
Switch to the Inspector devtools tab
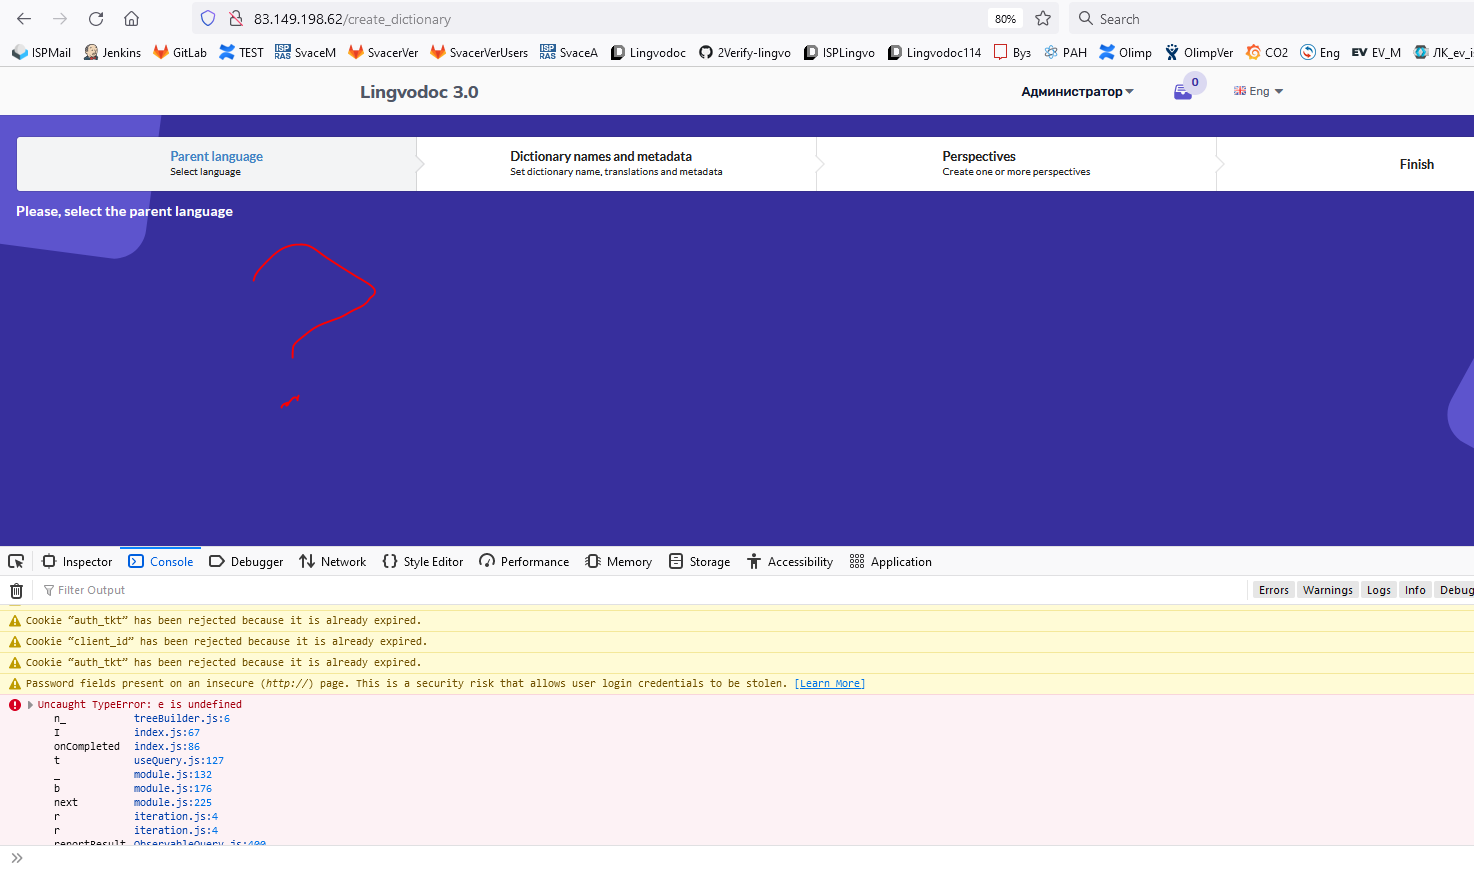[77, 562]
